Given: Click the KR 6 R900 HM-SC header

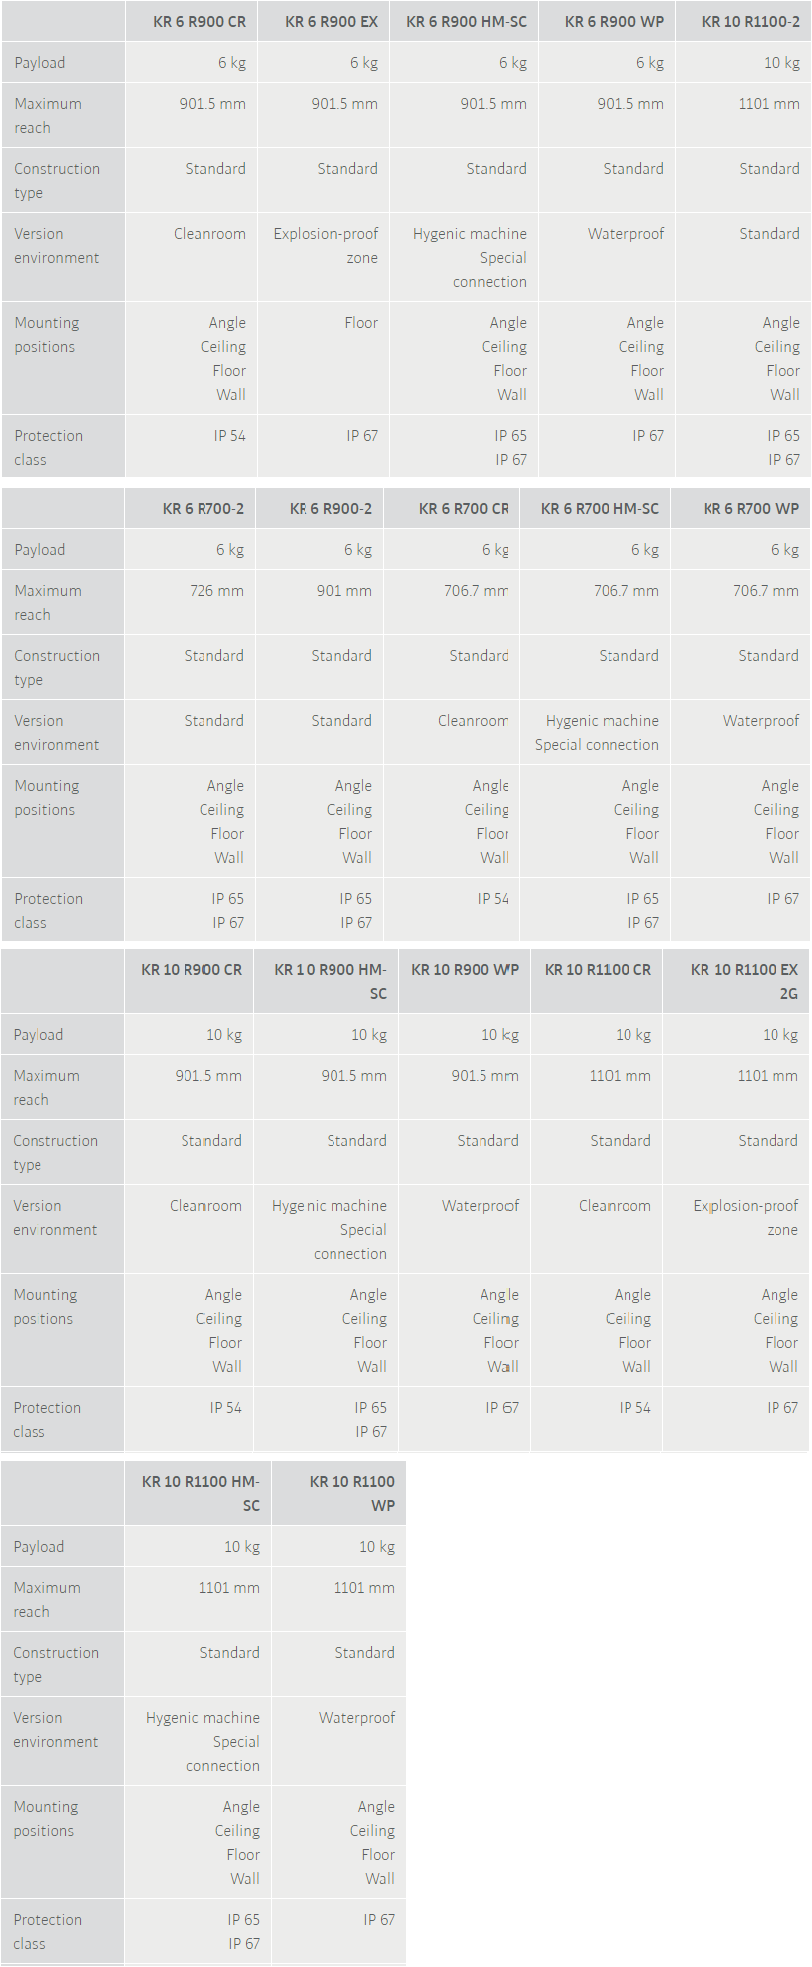Looking at the screenshot, I should pos(466,22).
